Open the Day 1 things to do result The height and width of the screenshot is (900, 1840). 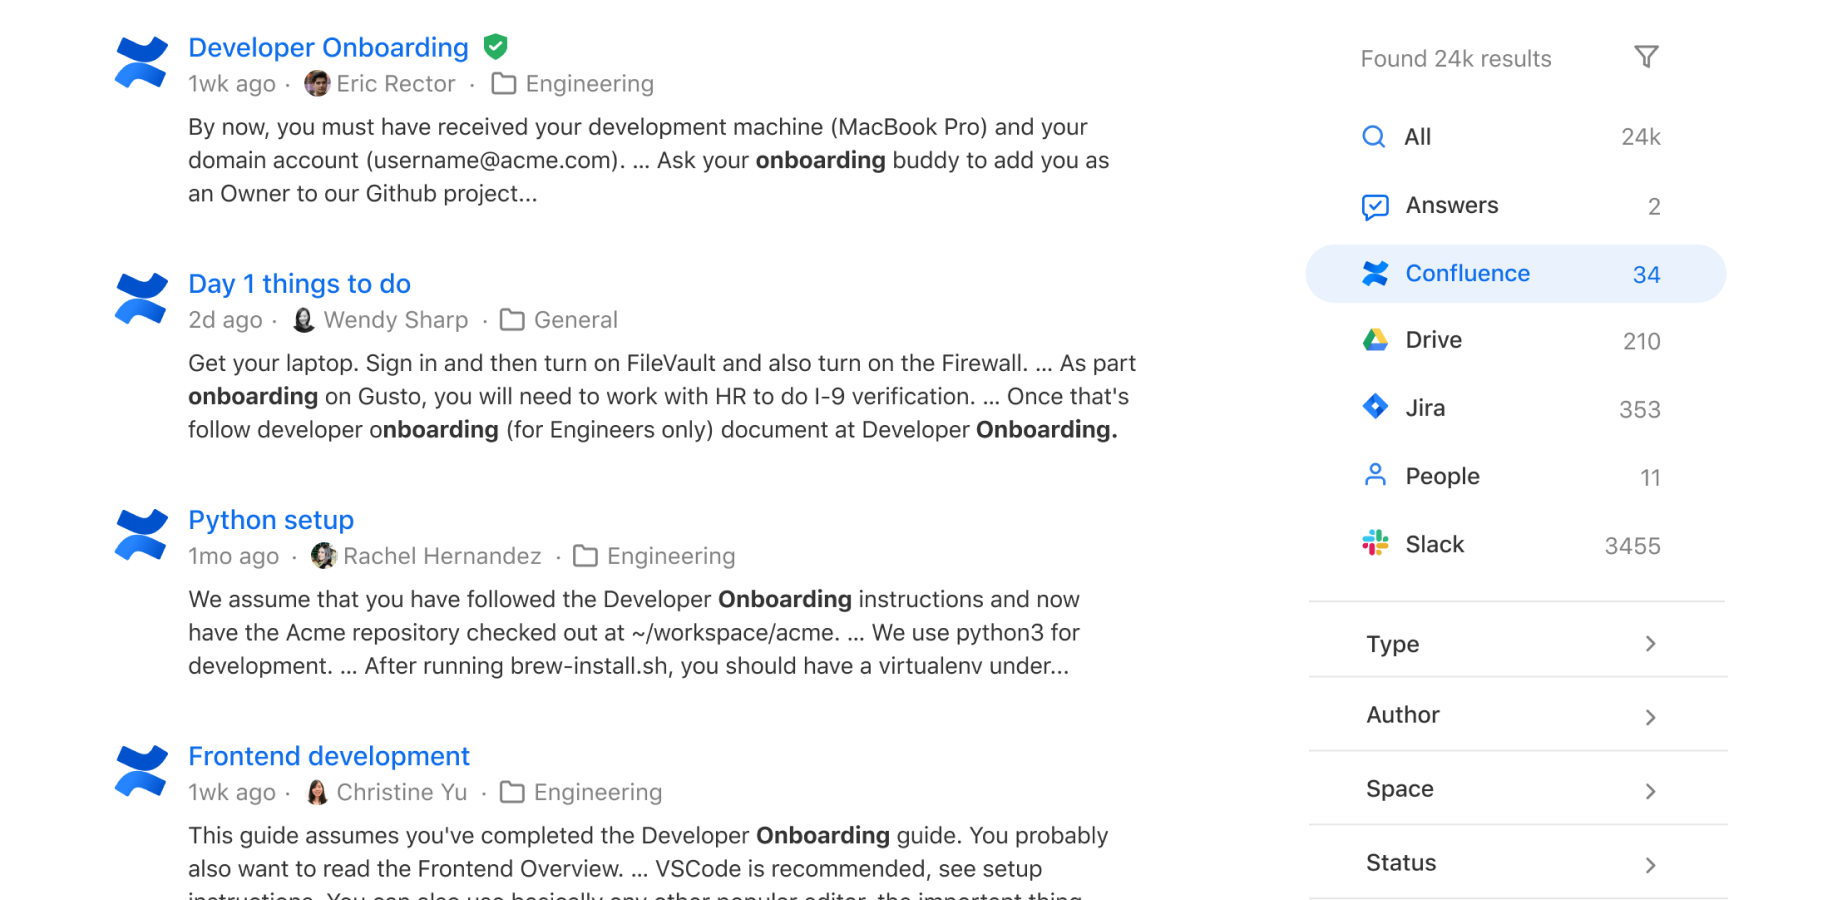pyautogui.click(x=299, y=284)
